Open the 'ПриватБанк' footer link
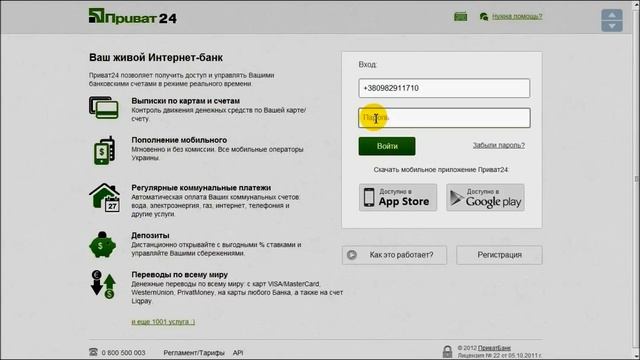The image size is (640, 360). (x=494, y=348)
